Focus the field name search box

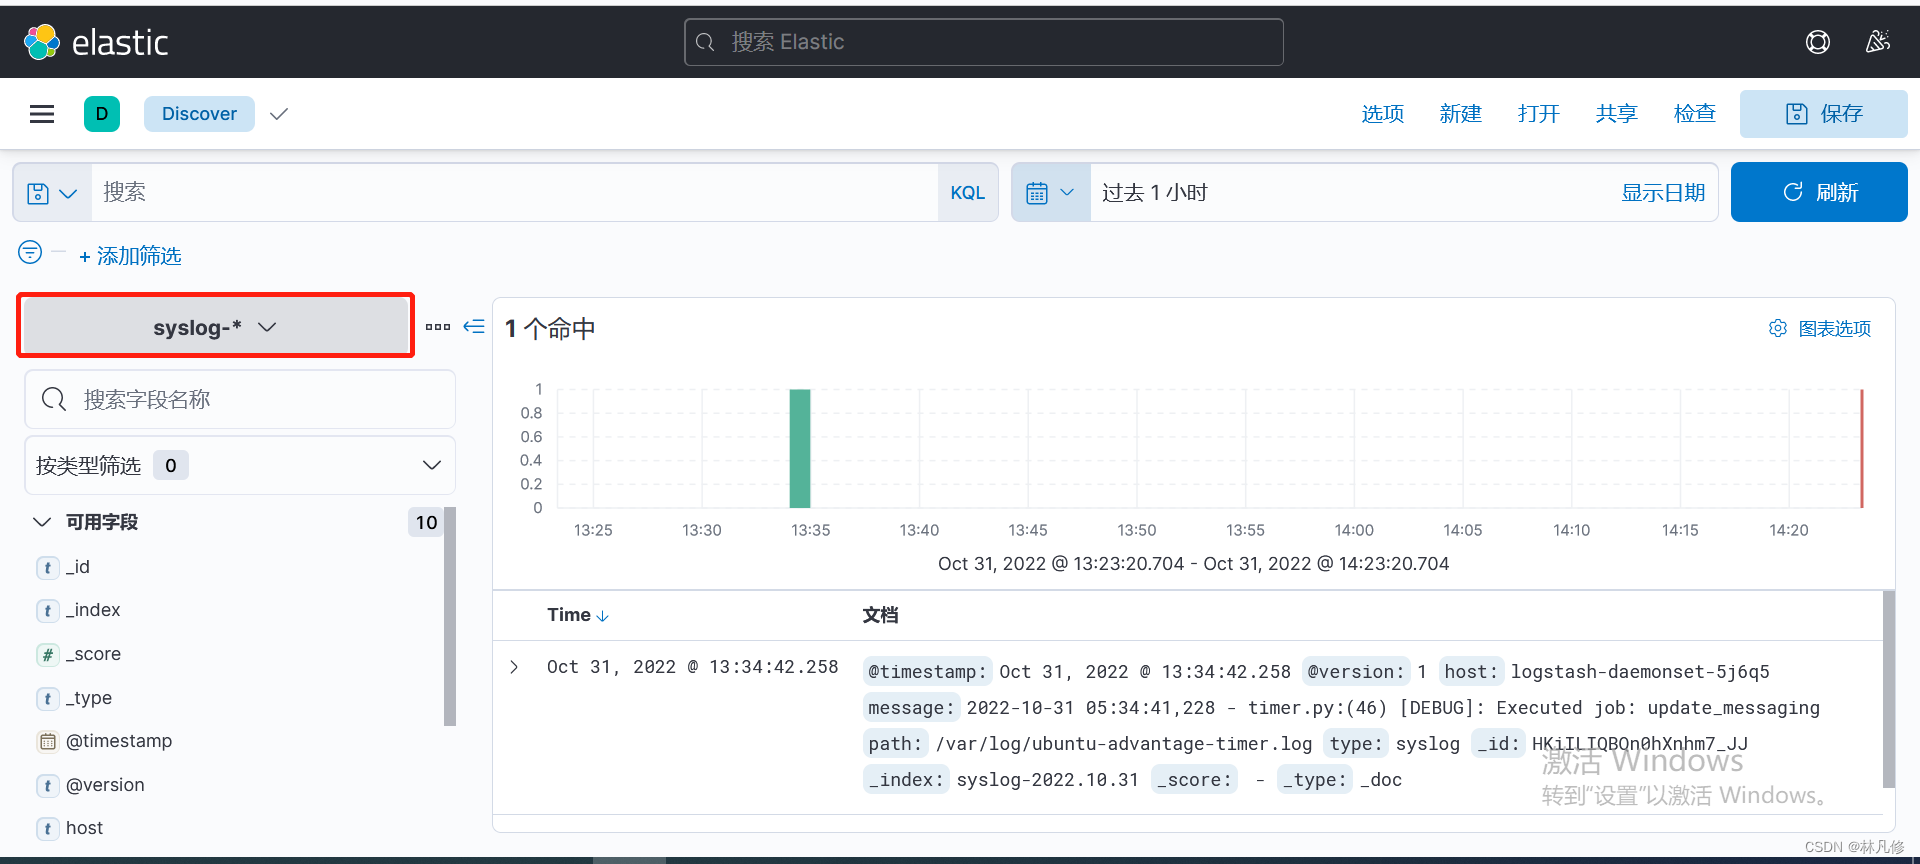(240, 399)
